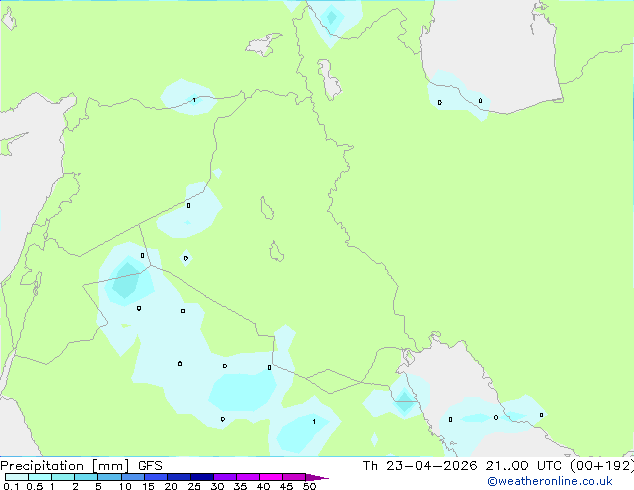This screenshot has width=634, height=490.
Task: Click the '45' legend scale label
Action: pyautogui.click(x=286, y=486)
